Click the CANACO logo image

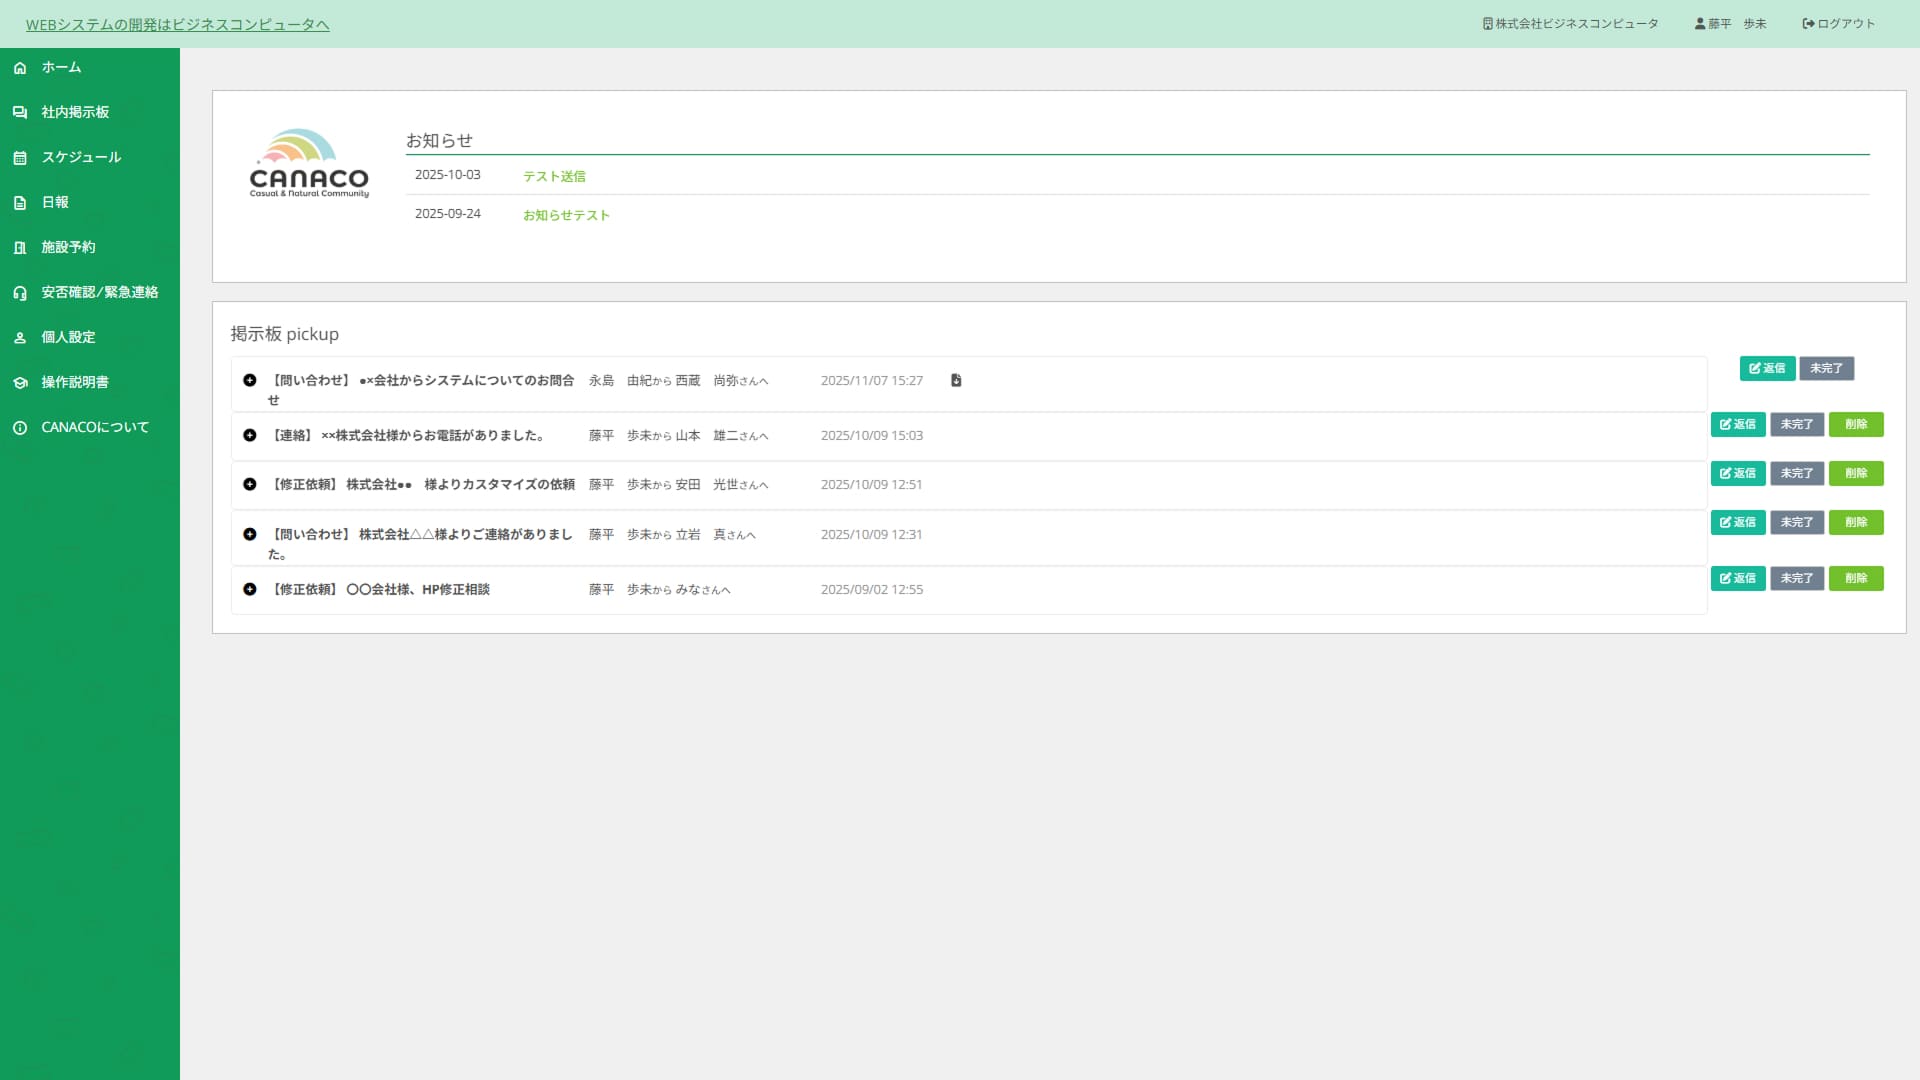(x=309, y=164)
